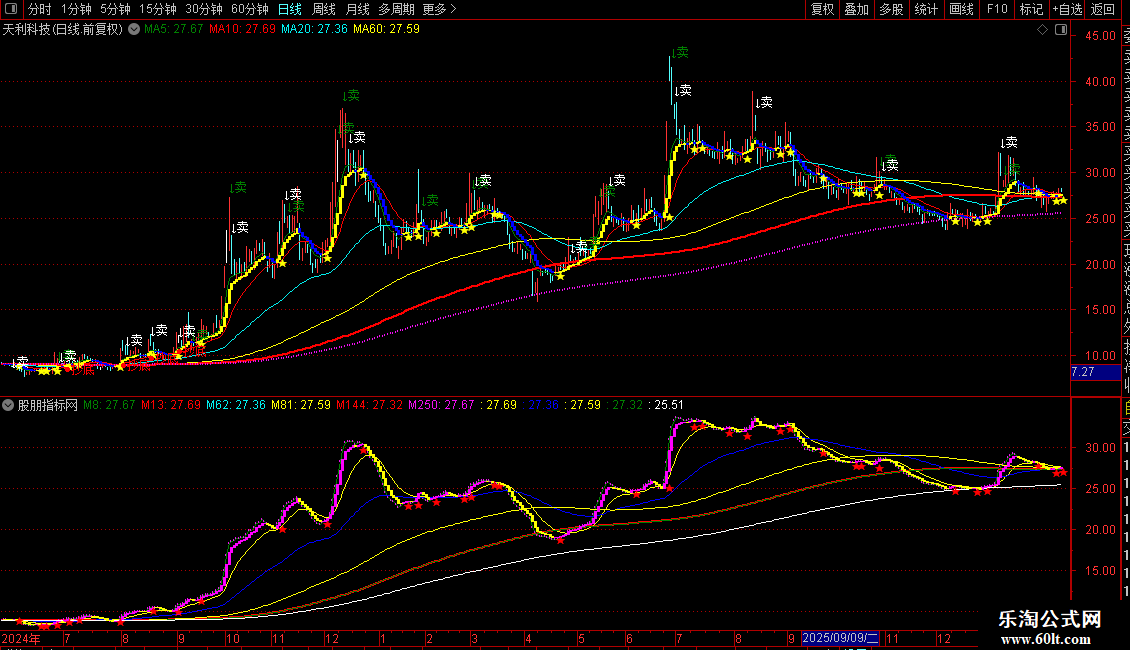Open the 复权 adjustment menu

click(x=822, y=9)
